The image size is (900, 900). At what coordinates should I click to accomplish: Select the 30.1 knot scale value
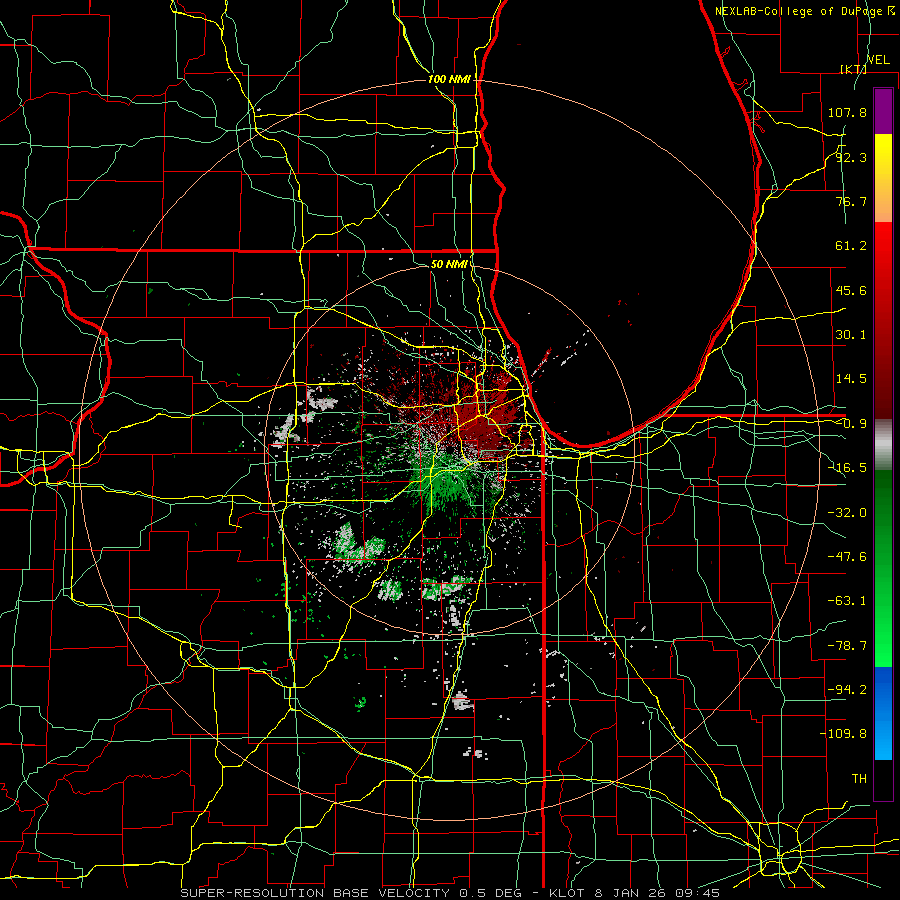click(851, 335)
